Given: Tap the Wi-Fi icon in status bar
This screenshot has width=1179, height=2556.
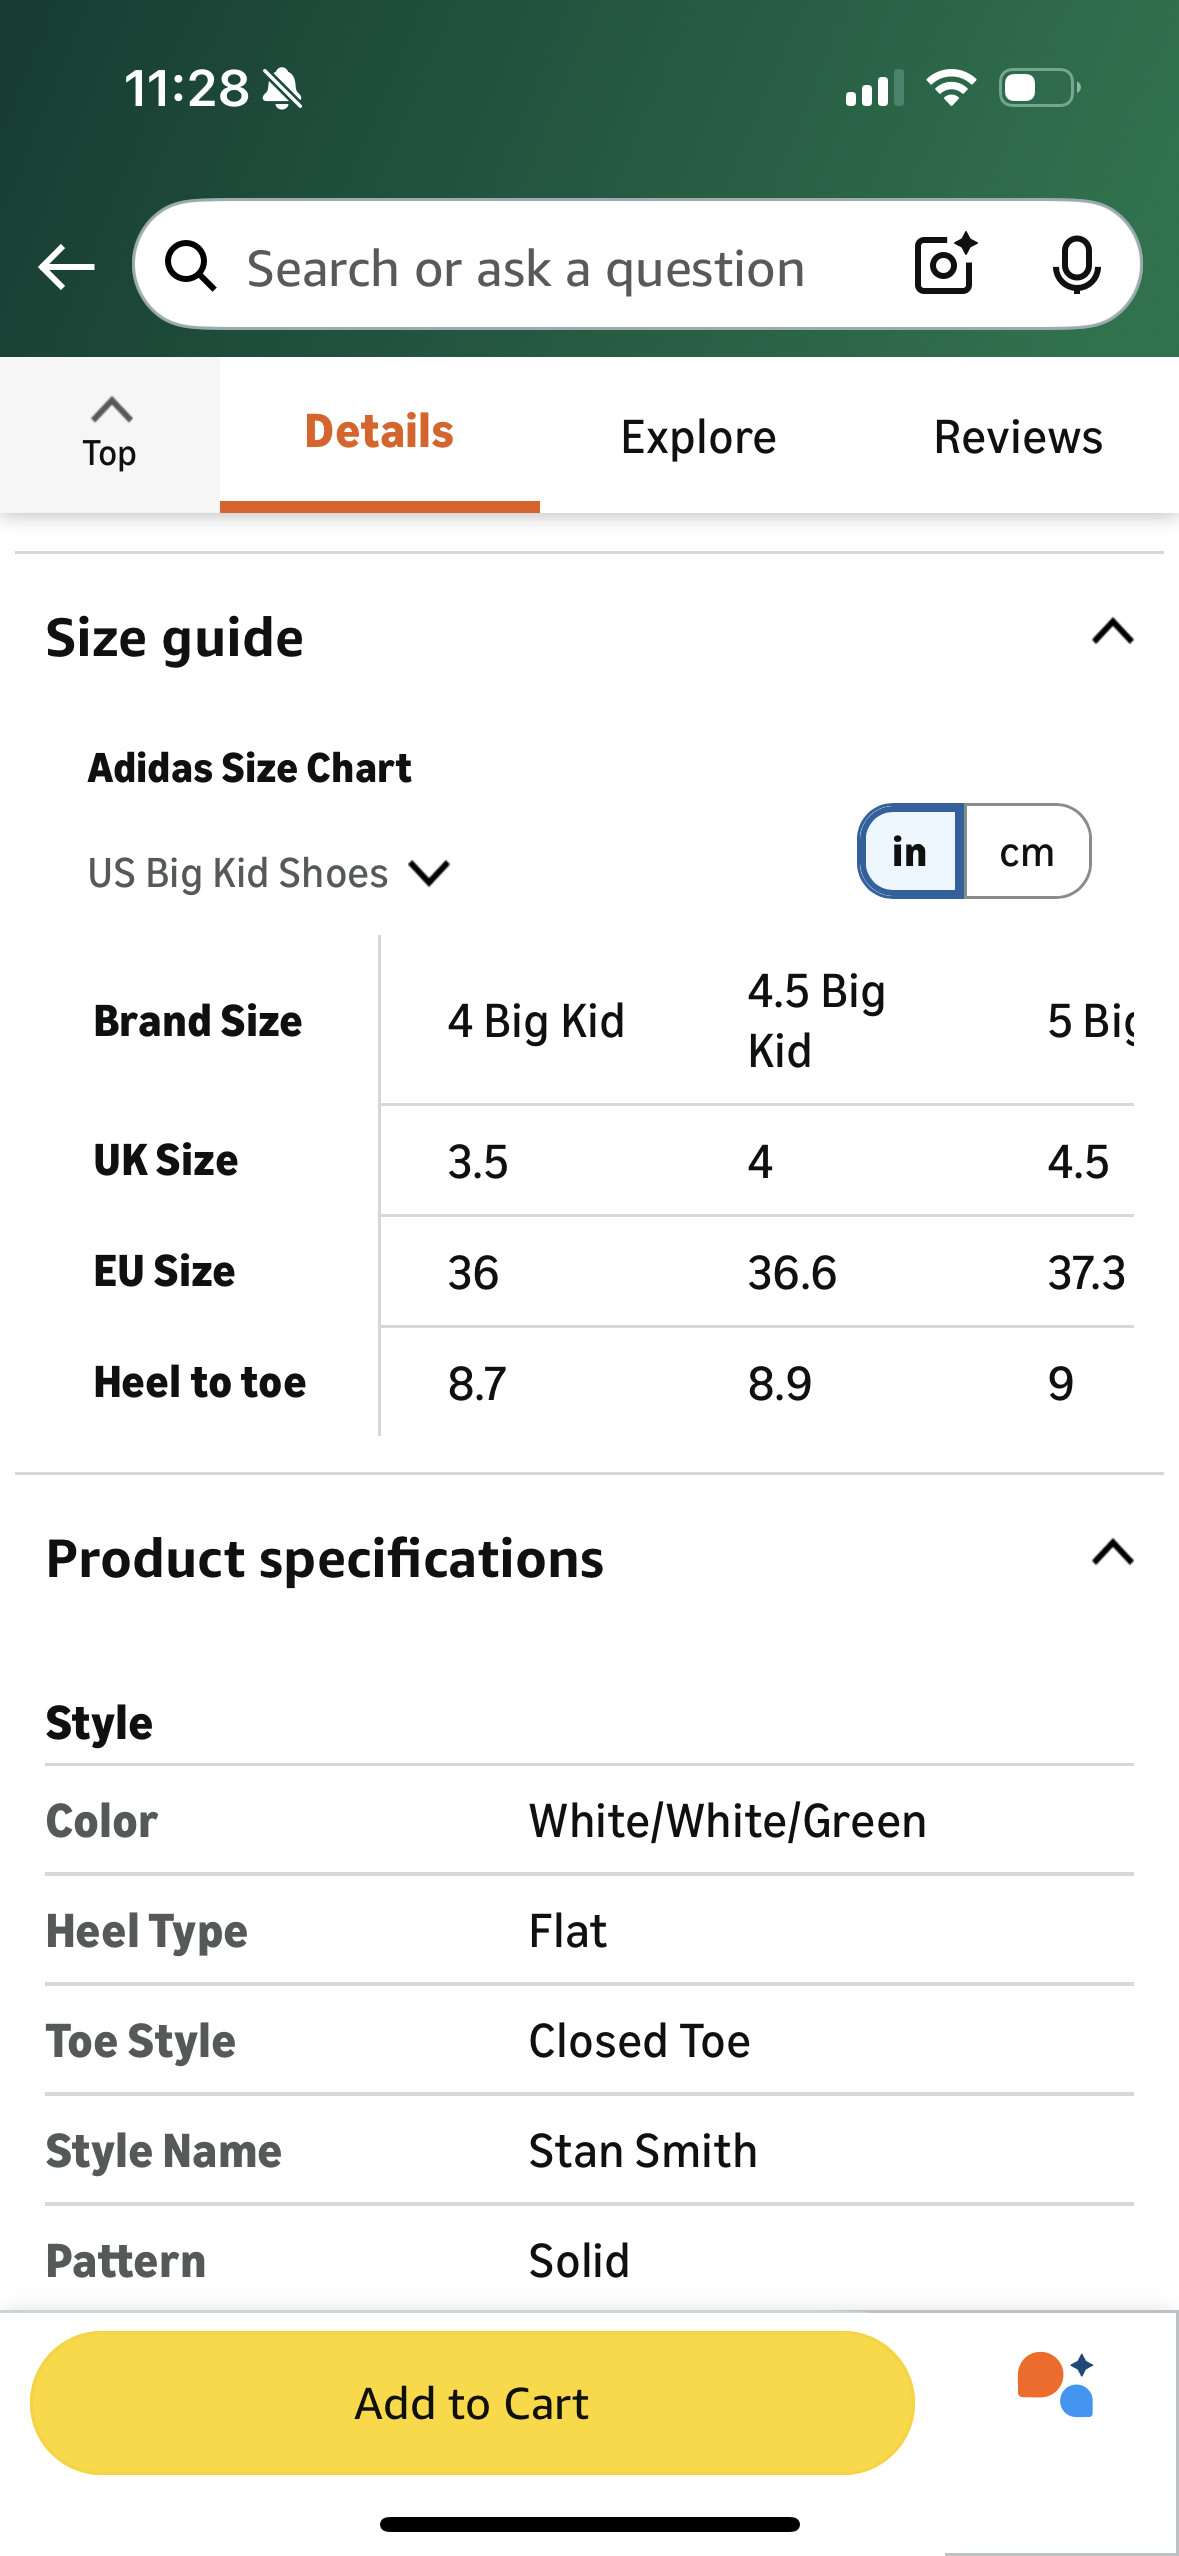Looking at the screenshot, I should click(x=951, y=88).
